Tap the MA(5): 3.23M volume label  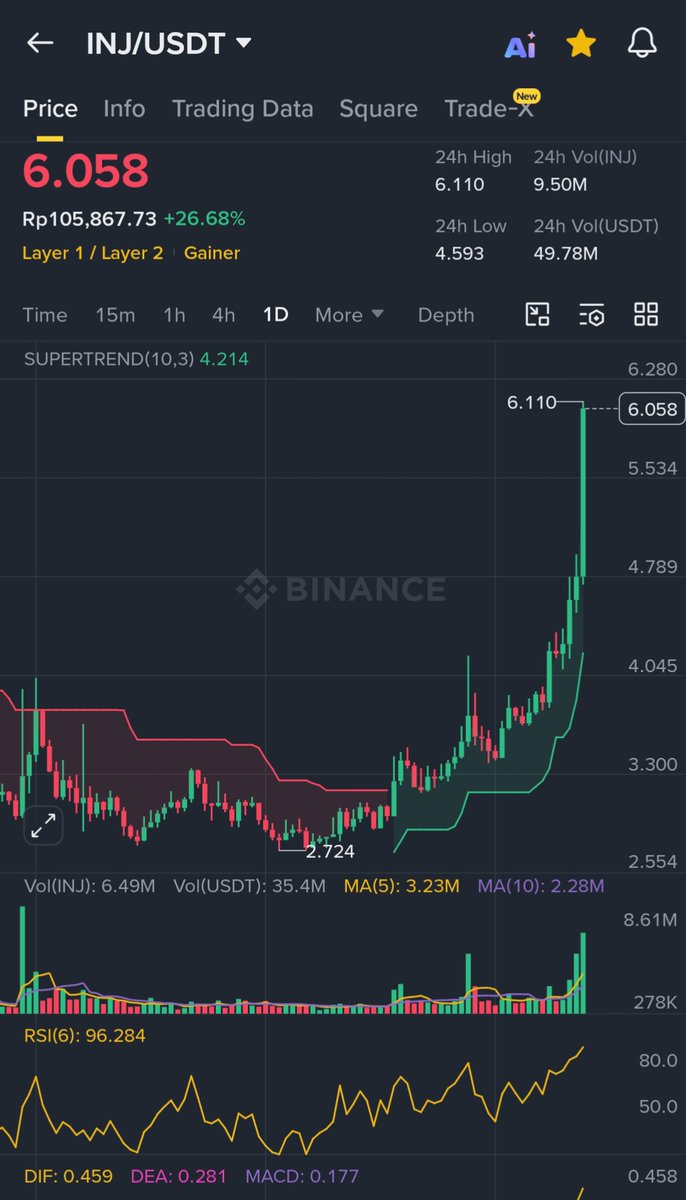click(402, 886)
